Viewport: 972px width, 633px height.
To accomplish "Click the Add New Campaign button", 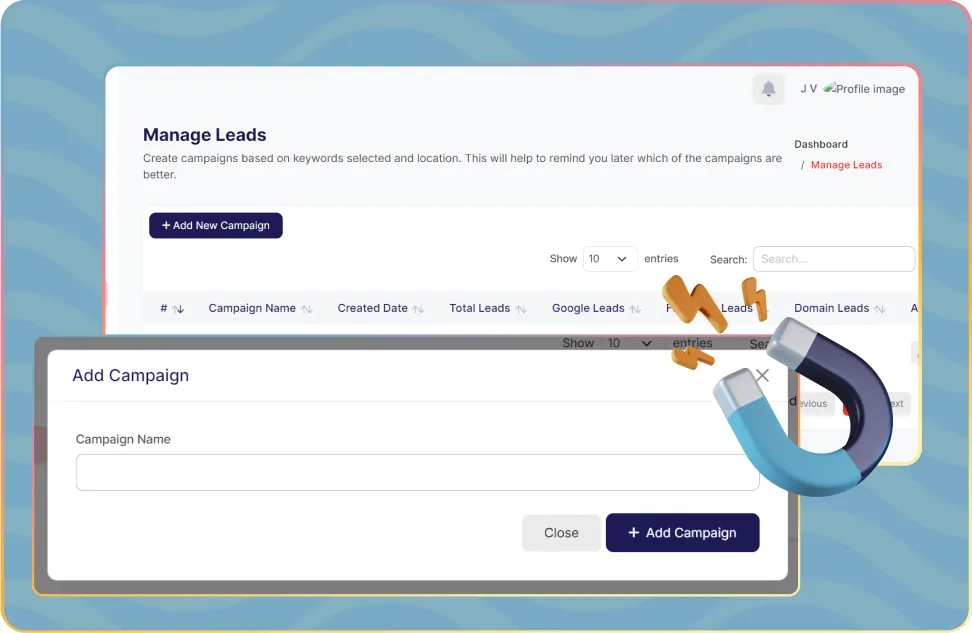I will (216, 226).
